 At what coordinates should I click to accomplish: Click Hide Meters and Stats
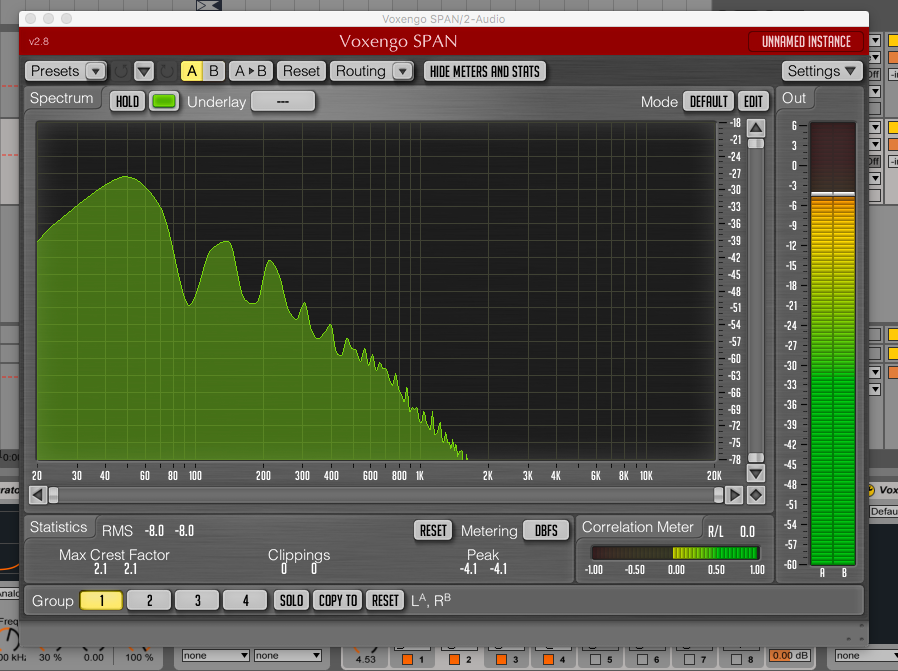pos(485,72)
